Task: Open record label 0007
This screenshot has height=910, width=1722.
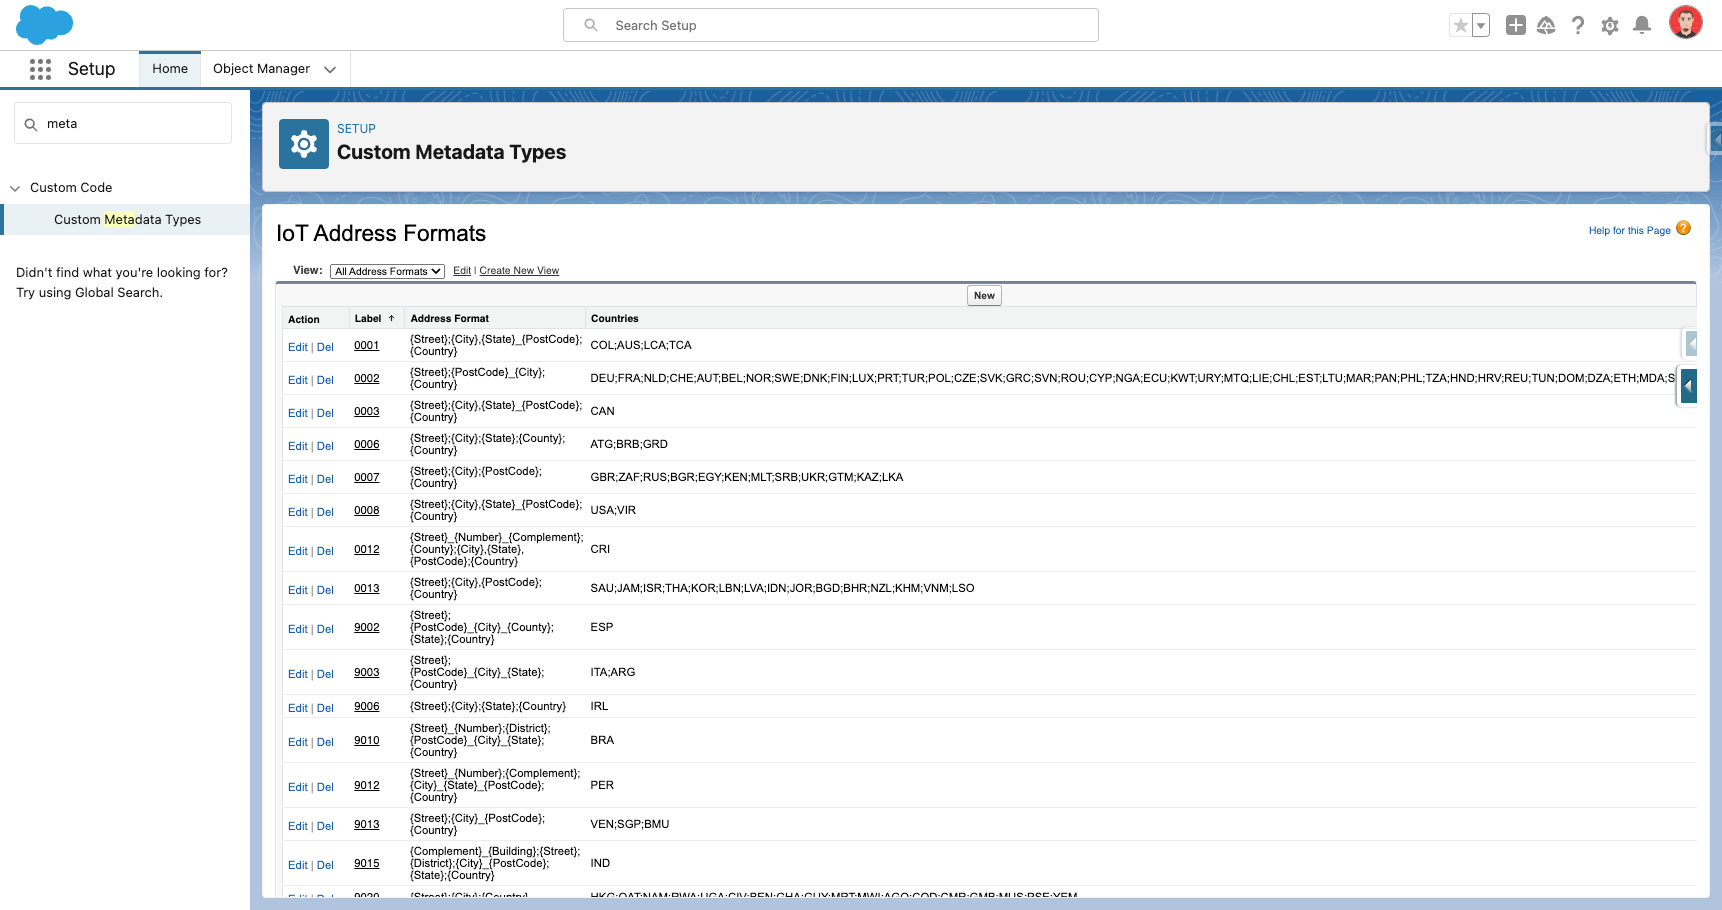Action: (367, 478)
